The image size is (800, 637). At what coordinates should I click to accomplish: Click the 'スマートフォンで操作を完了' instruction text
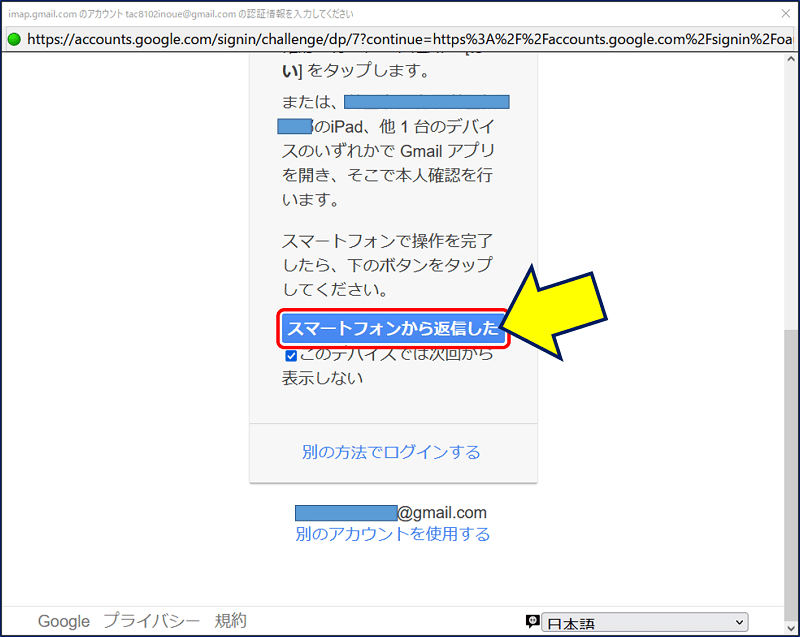point(387,241)
